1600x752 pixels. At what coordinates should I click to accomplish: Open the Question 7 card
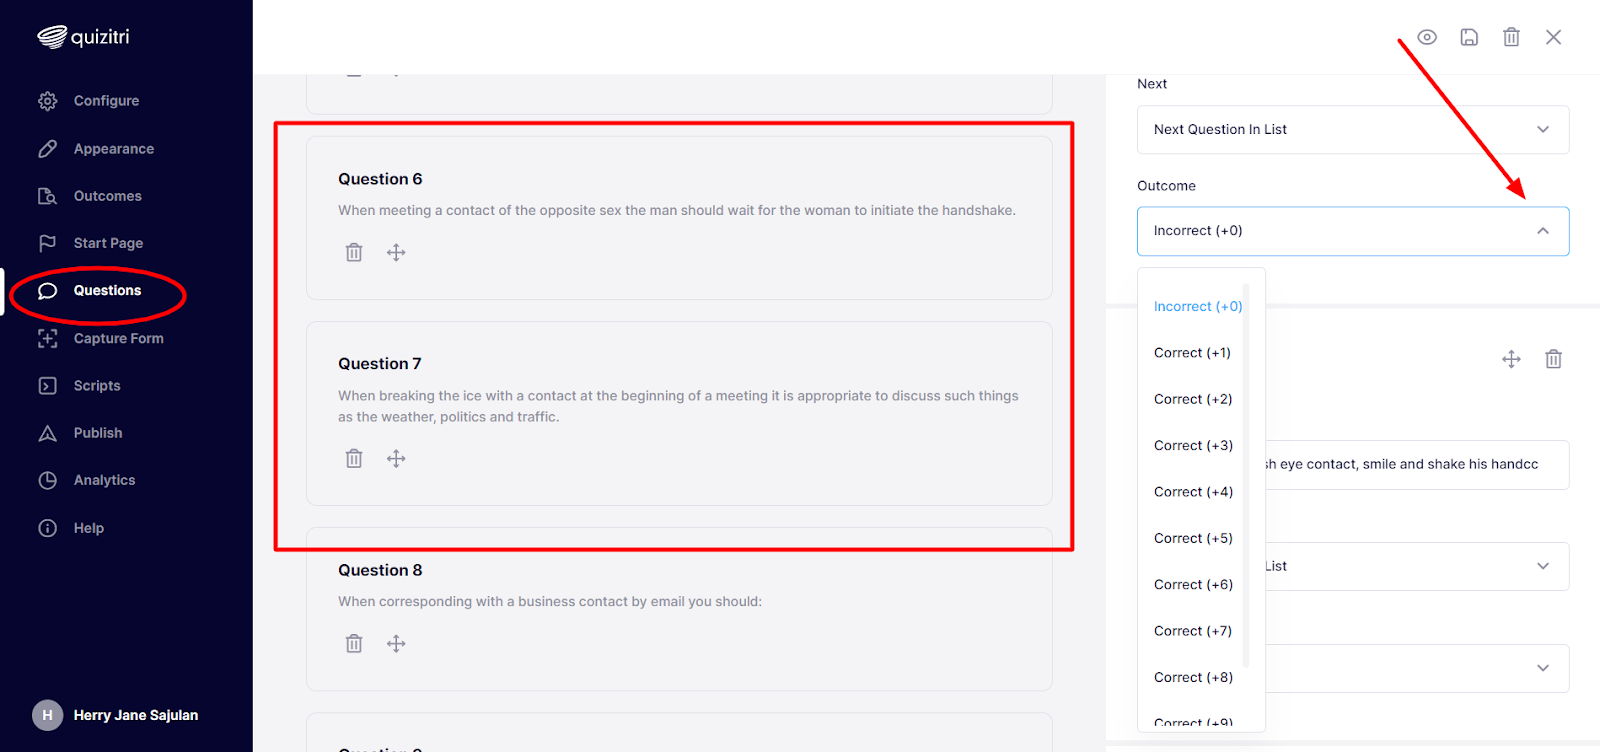click(679, 413)
